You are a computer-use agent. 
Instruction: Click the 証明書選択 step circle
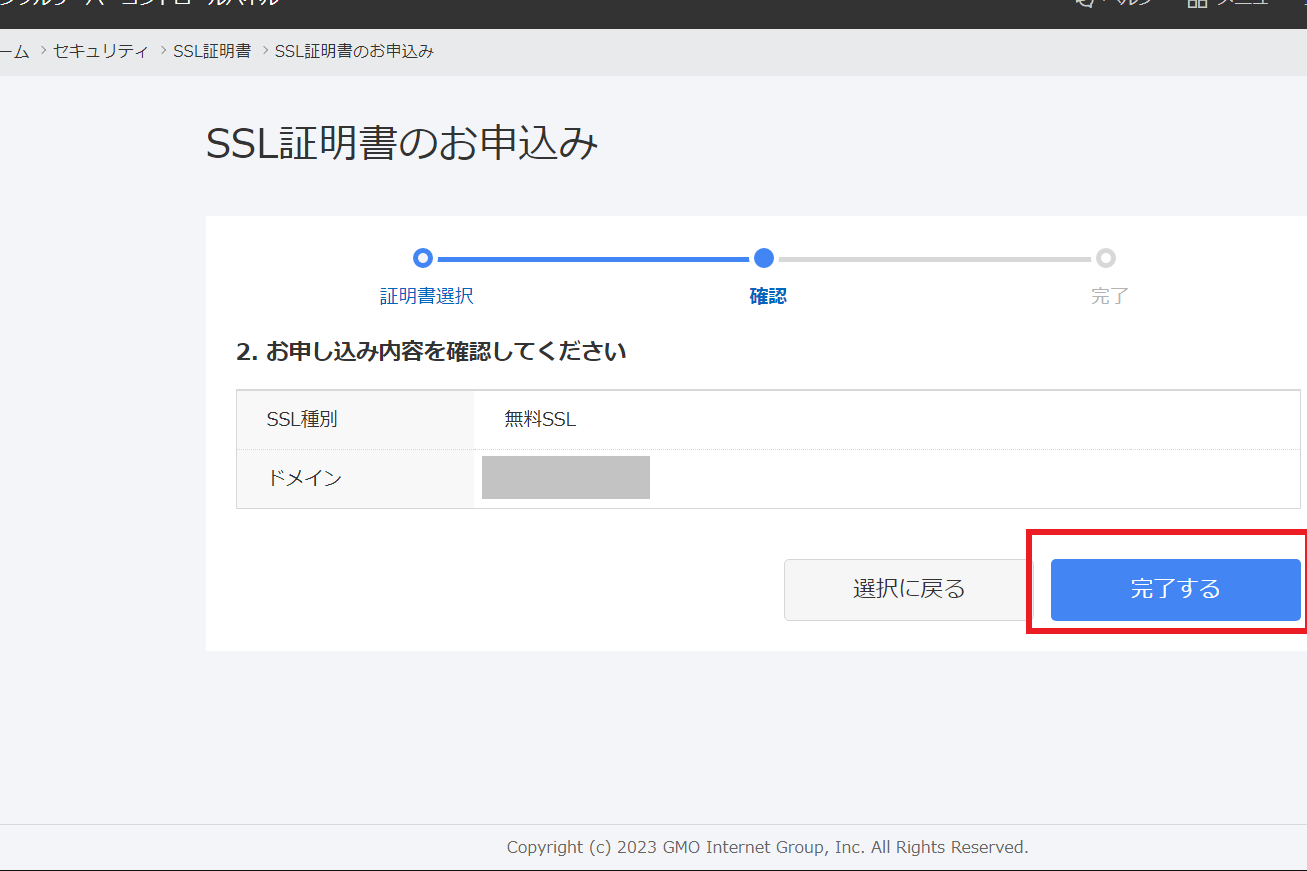click(423, 258)
